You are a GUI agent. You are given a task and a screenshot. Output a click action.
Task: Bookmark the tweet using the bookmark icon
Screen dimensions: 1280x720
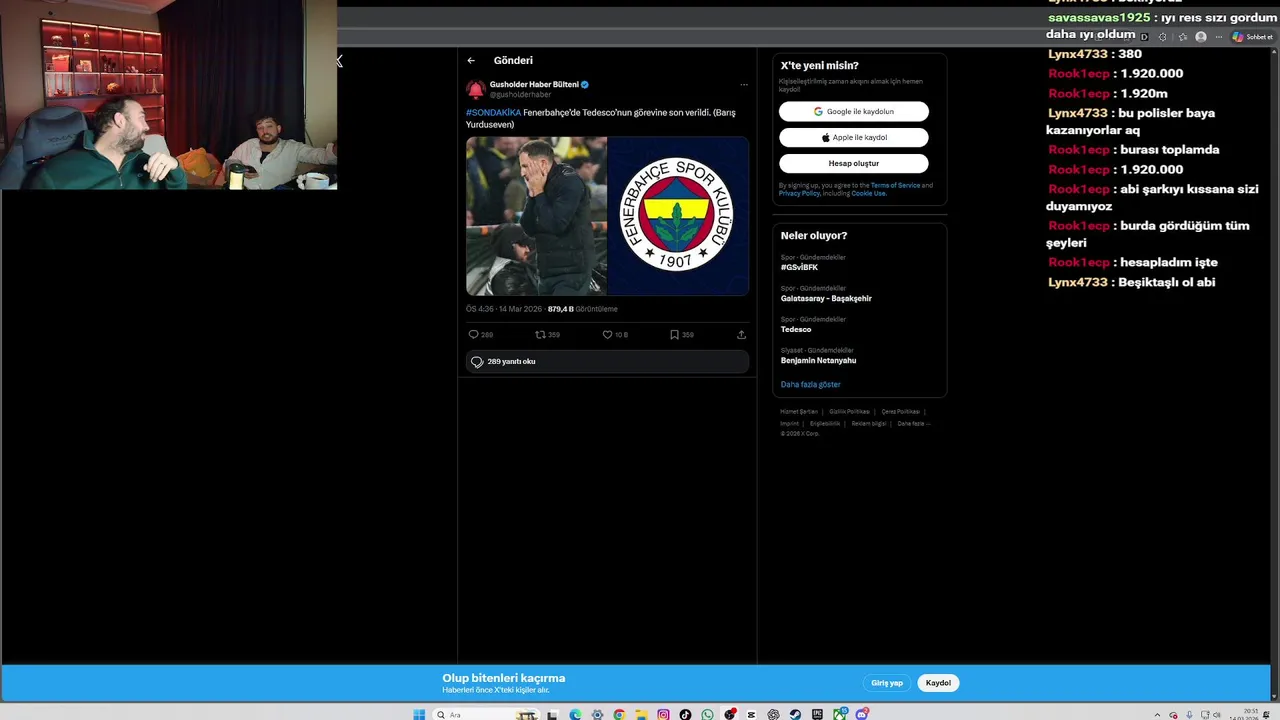pyautogui.click(x=674, y=335)
